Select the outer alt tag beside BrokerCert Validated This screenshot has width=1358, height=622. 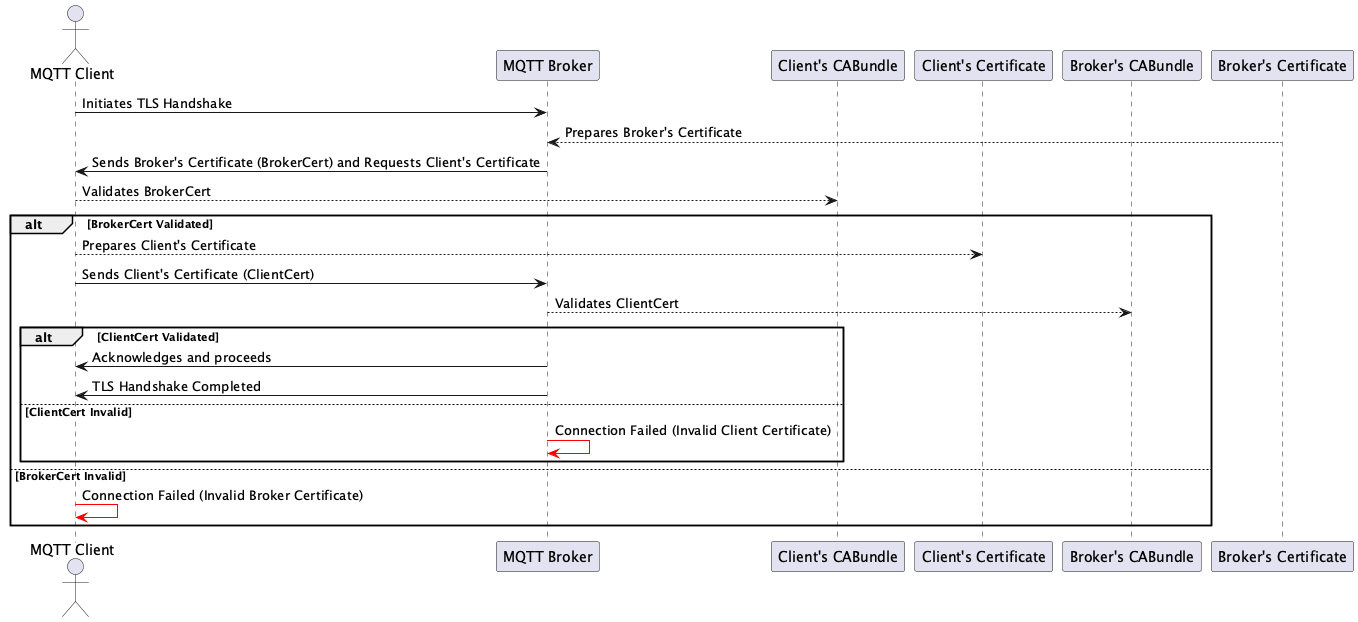click(x=39, y=225)
